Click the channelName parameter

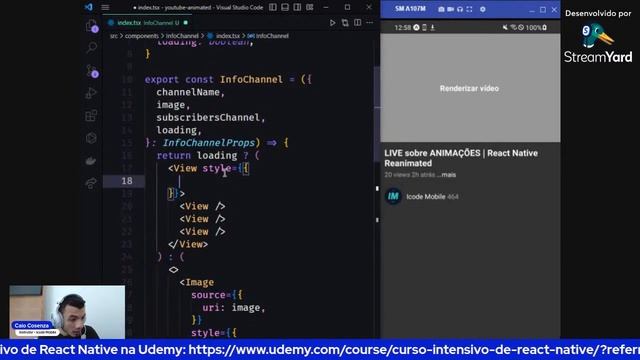(x=188, y=92)
